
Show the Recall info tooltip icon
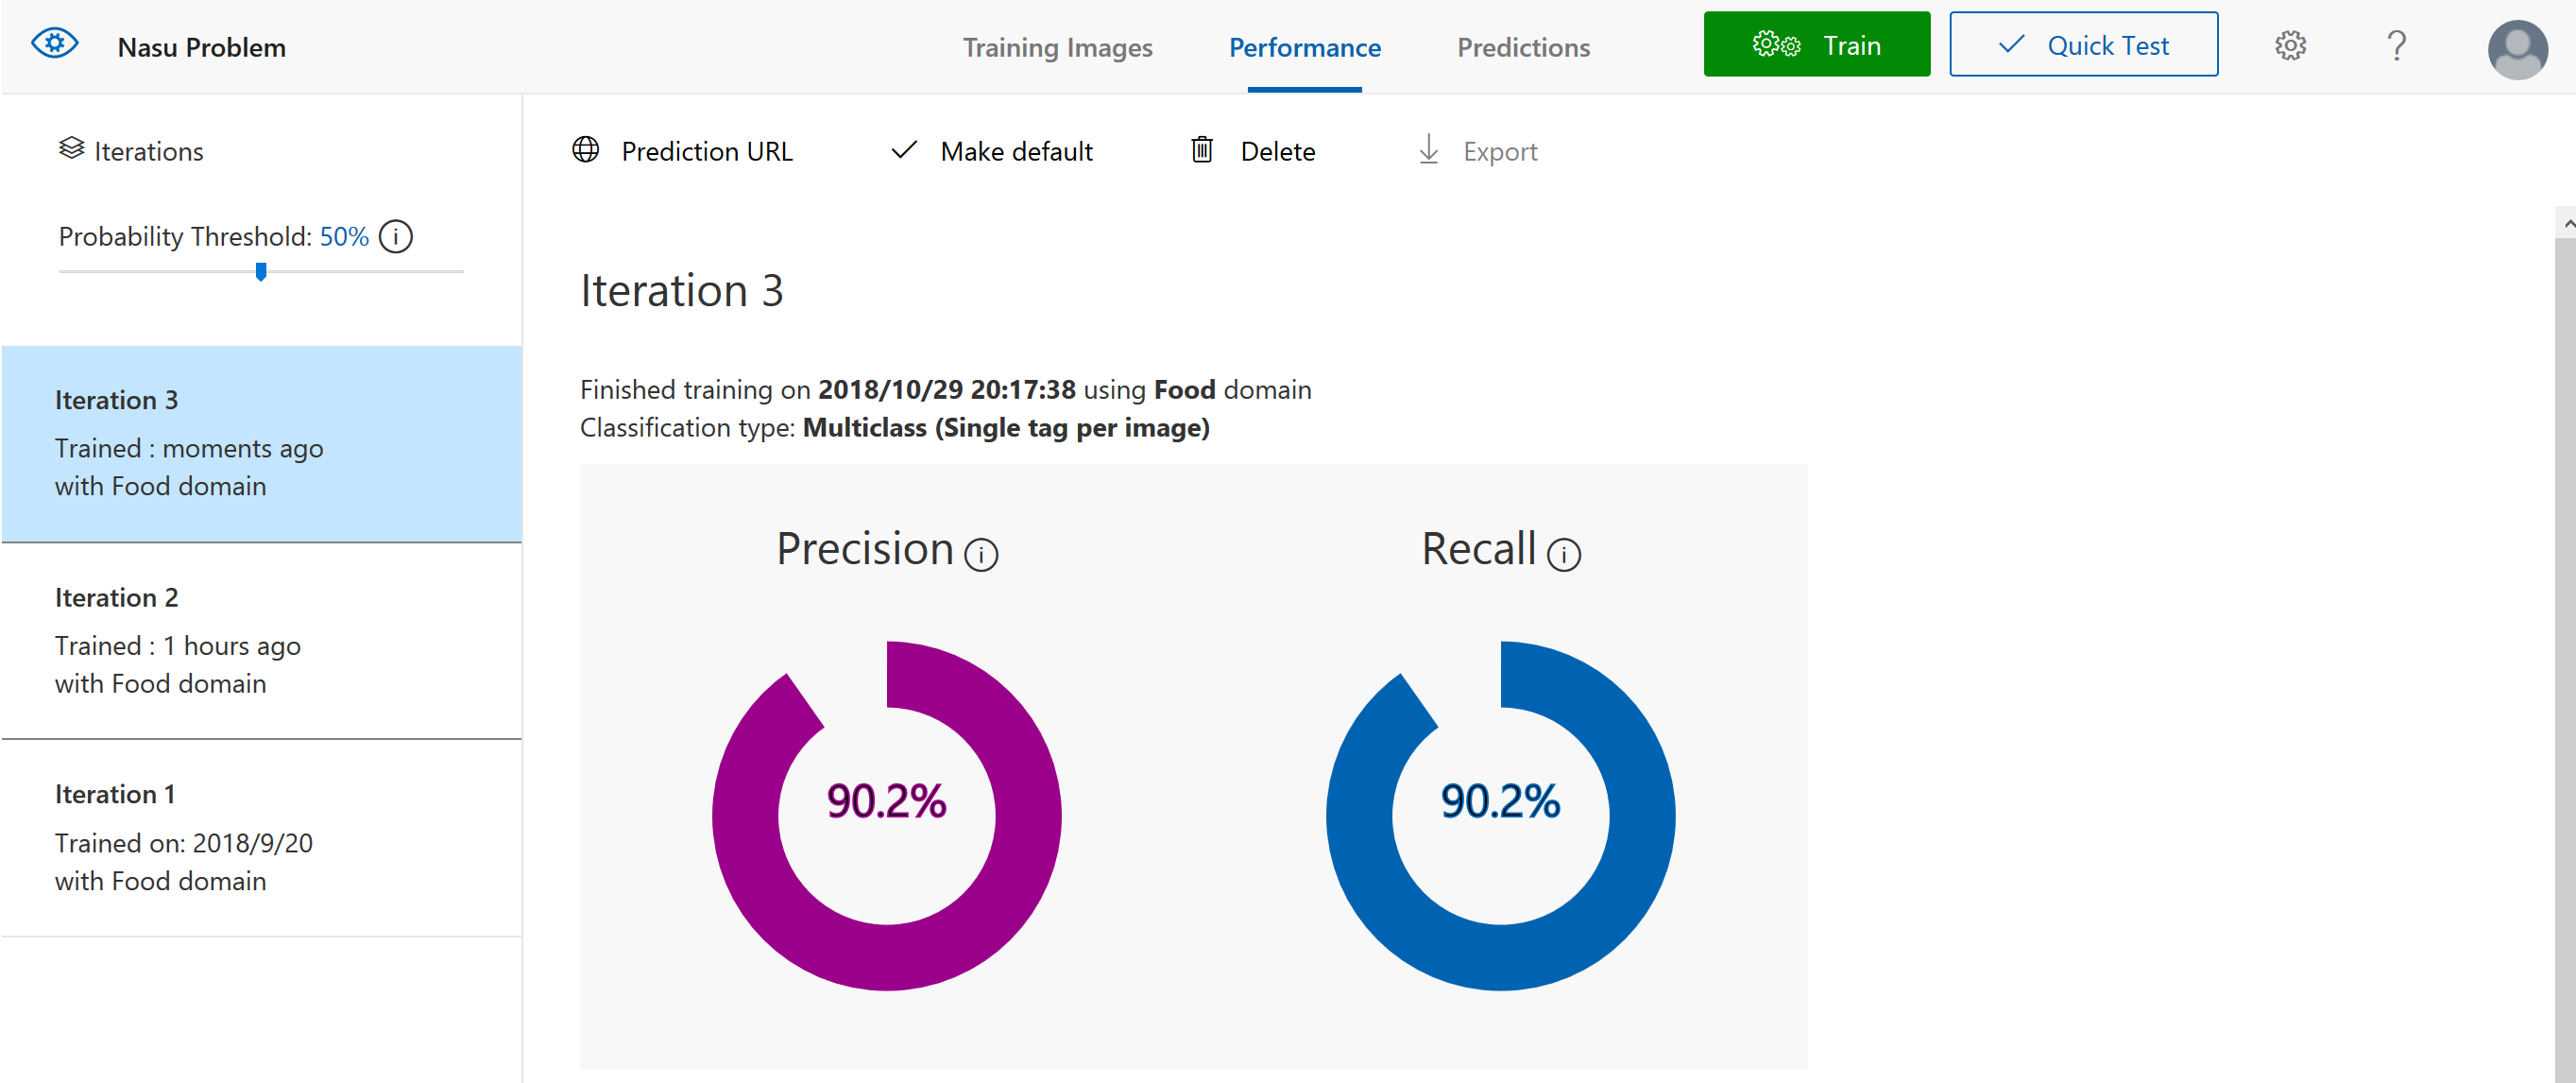[x=1563, y=555]
